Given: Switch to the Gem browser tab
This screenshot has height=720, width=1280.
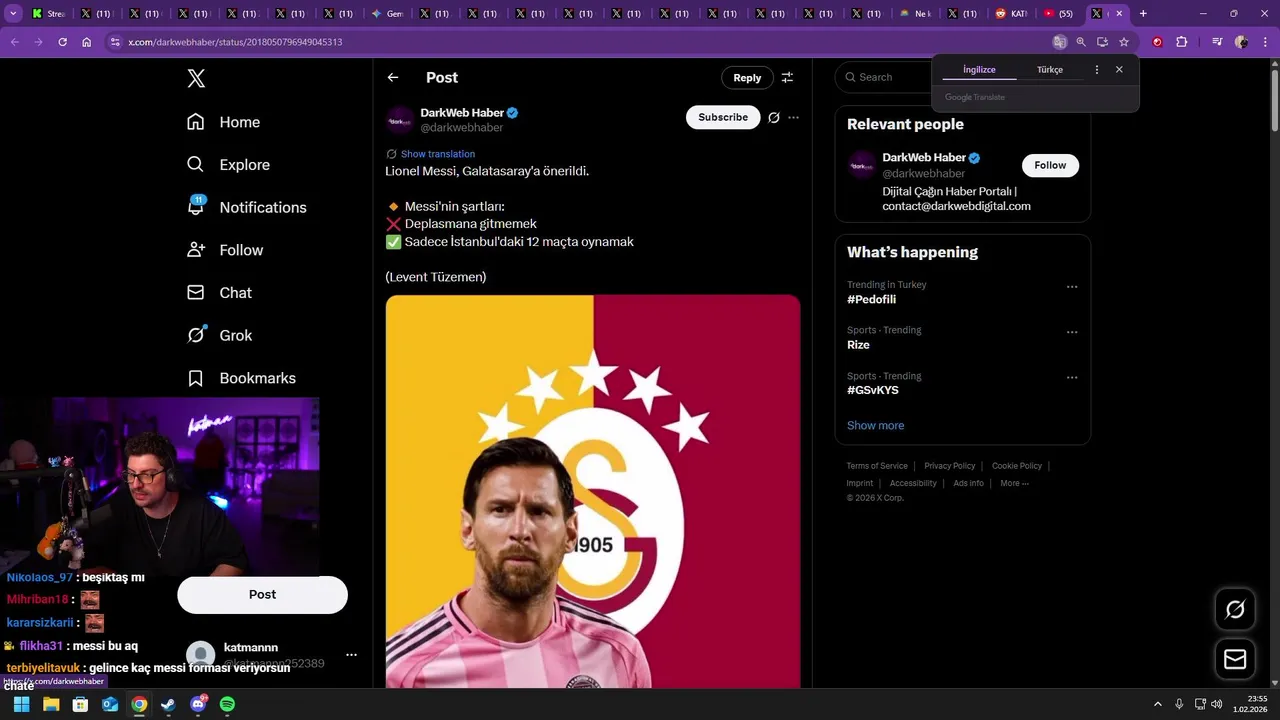Looking at the screenshot, I should tap(388, 14).
